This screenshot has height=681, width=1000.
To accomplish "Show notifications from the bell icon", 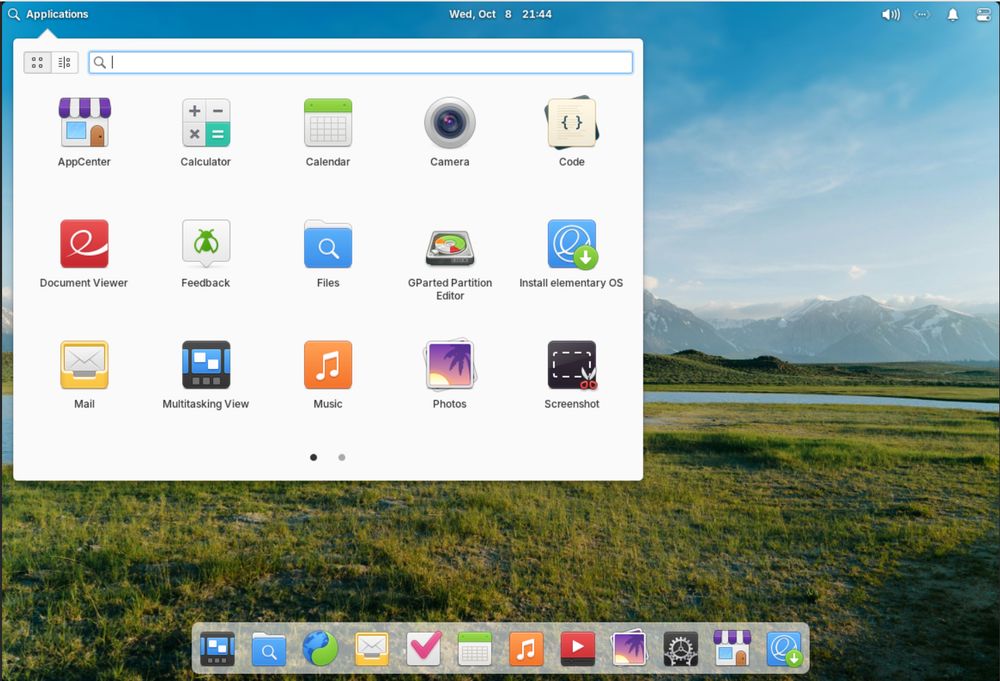I will 952,14.
